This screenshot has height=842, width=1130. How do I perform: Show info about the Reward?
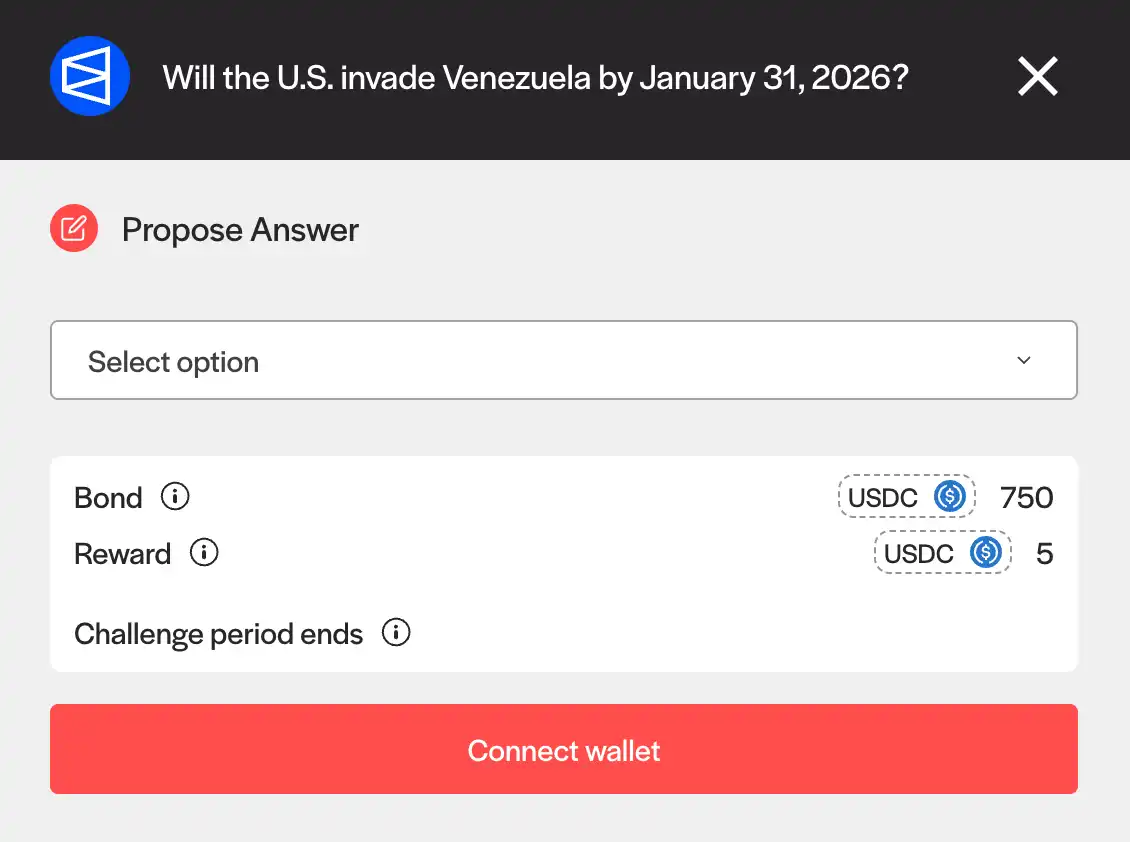point(204,553)
